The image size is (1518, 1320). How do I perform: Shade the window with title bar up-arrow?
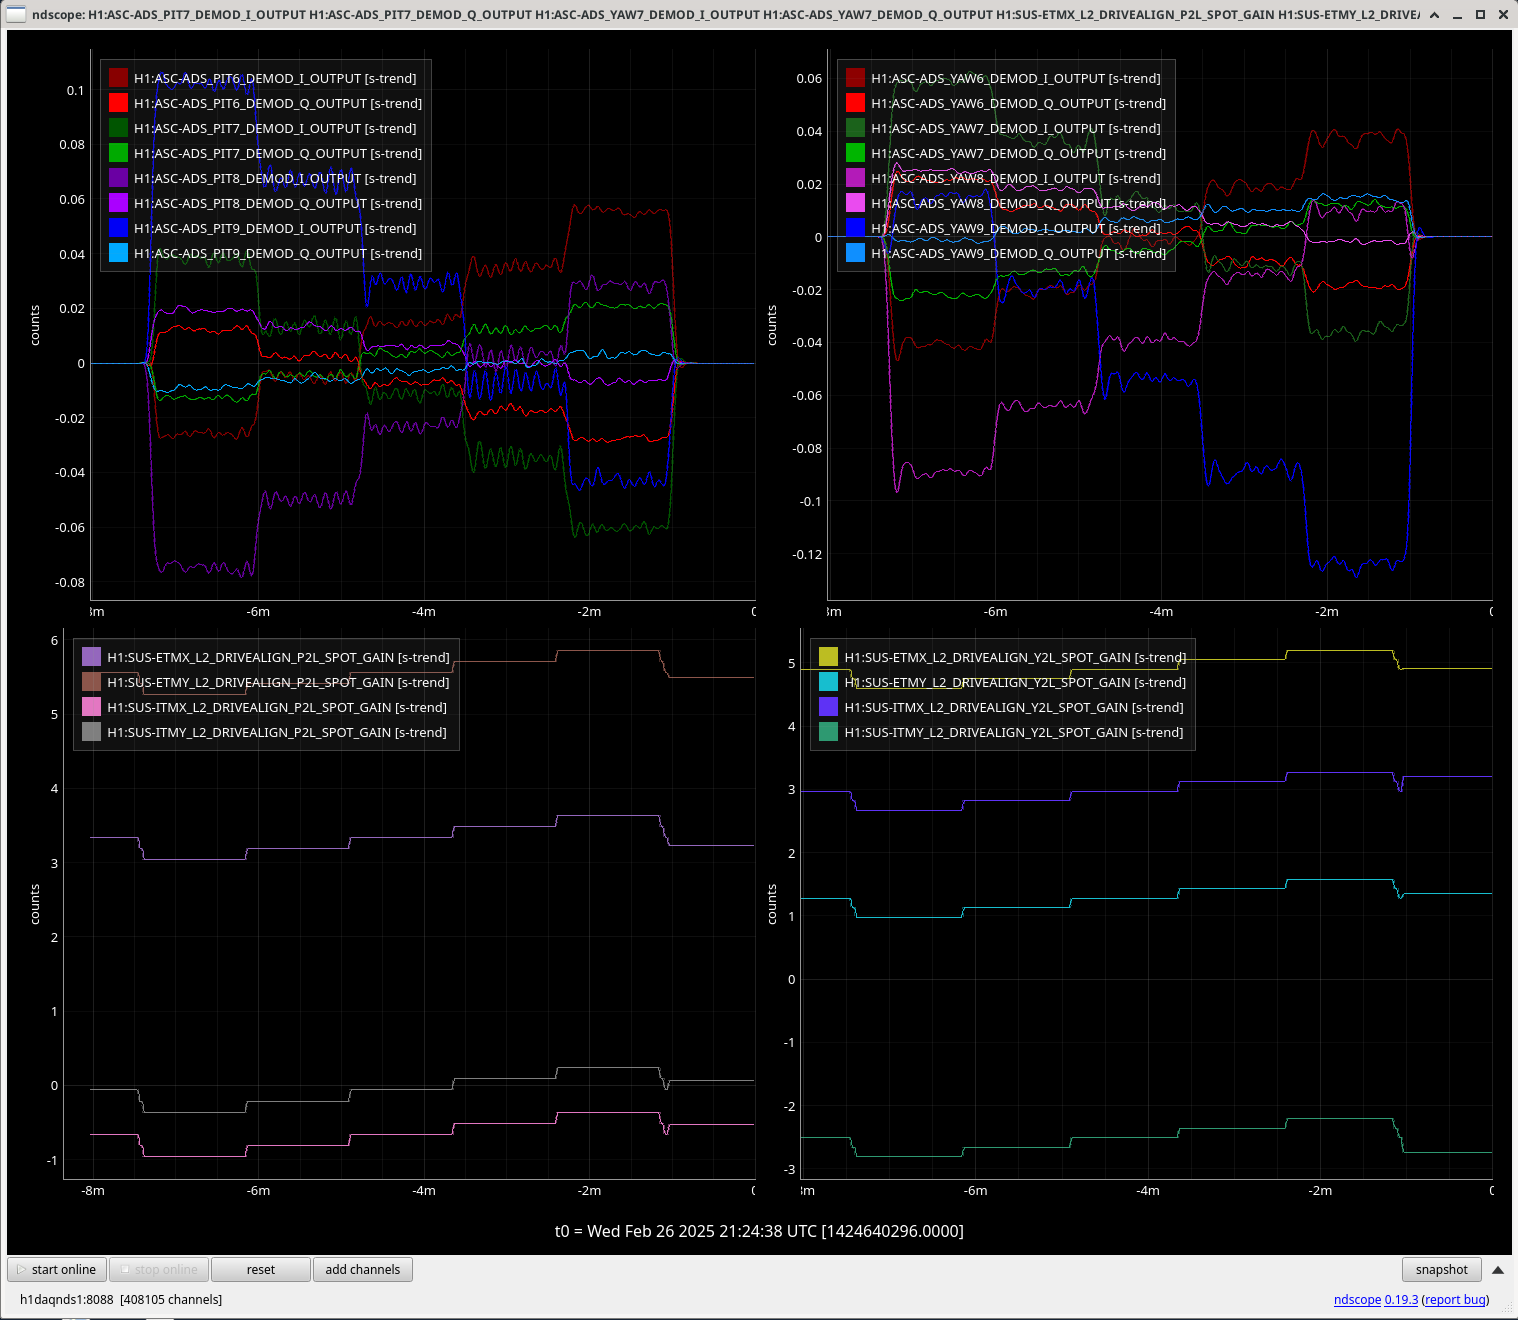click(1435, 15)
